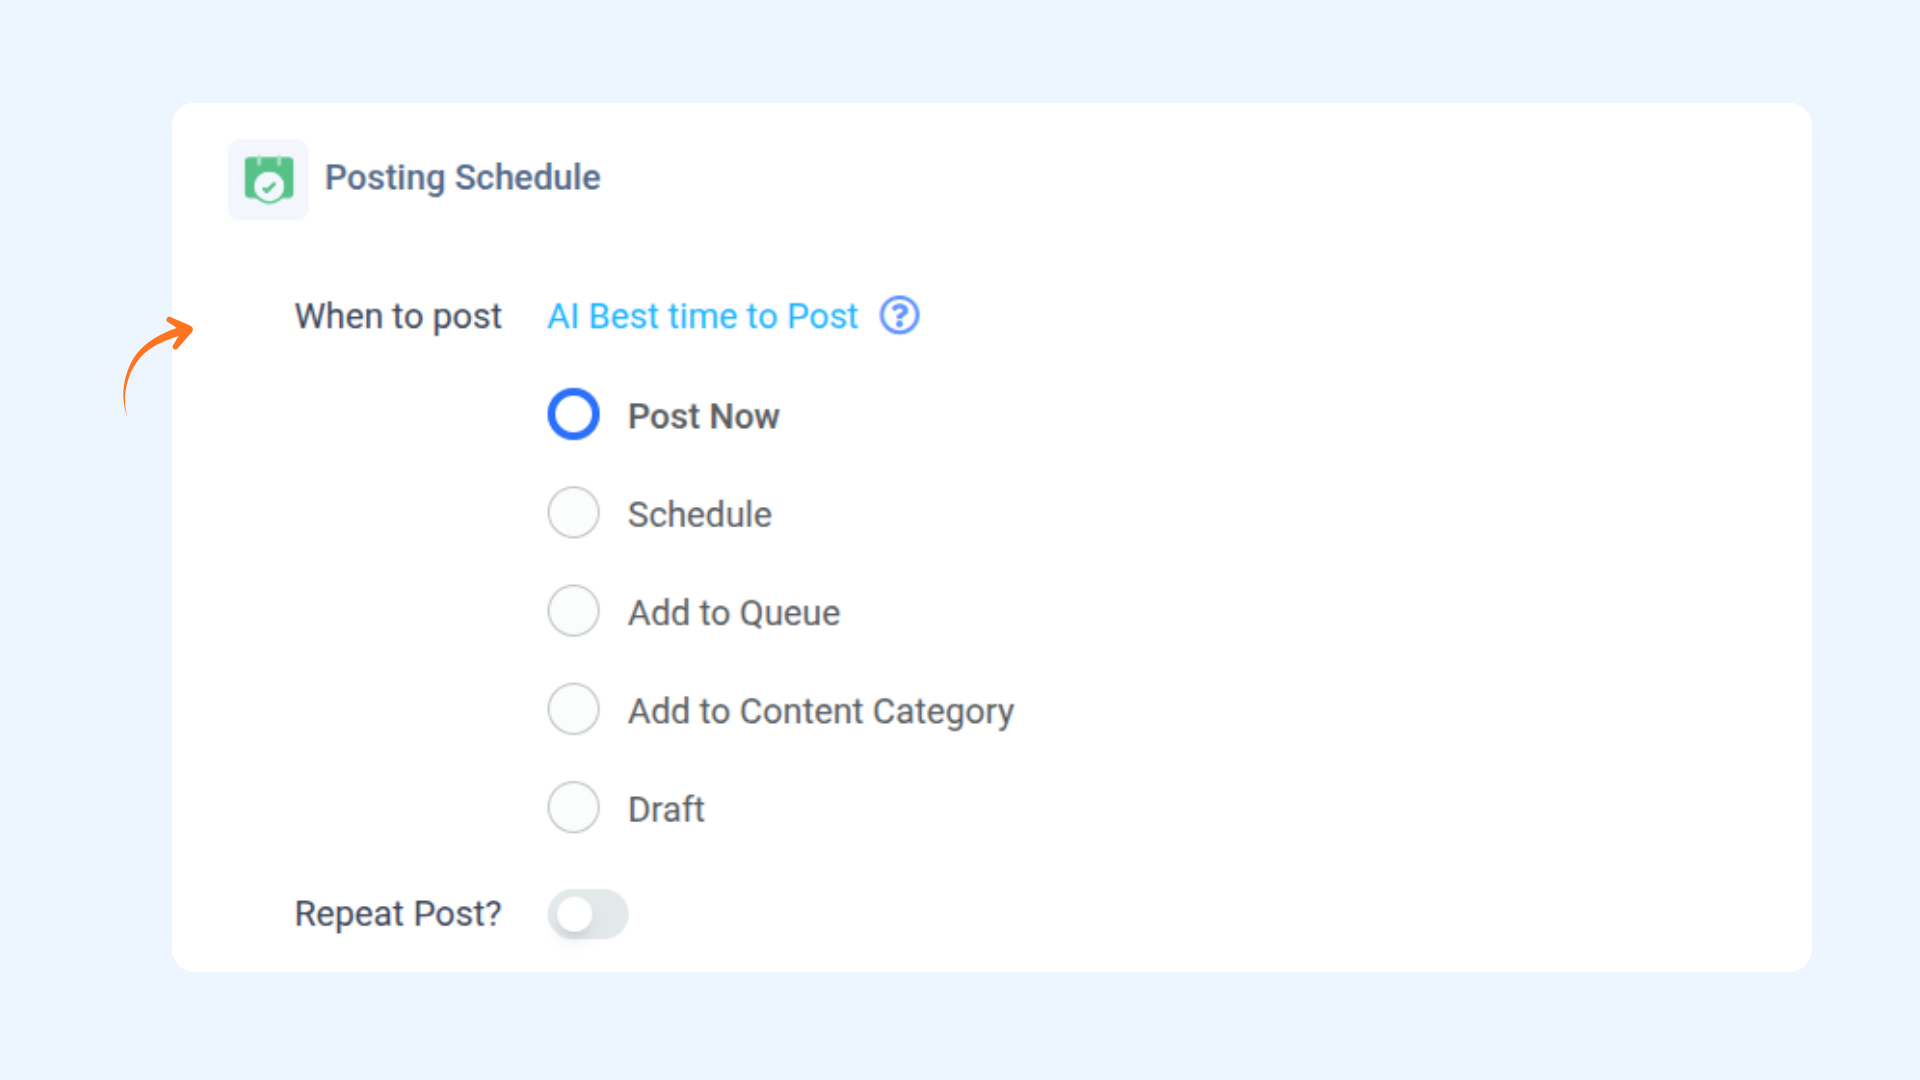1920x1080 pixels.
Task: Click the Add to Queue label text
Action: pos(733,612)
